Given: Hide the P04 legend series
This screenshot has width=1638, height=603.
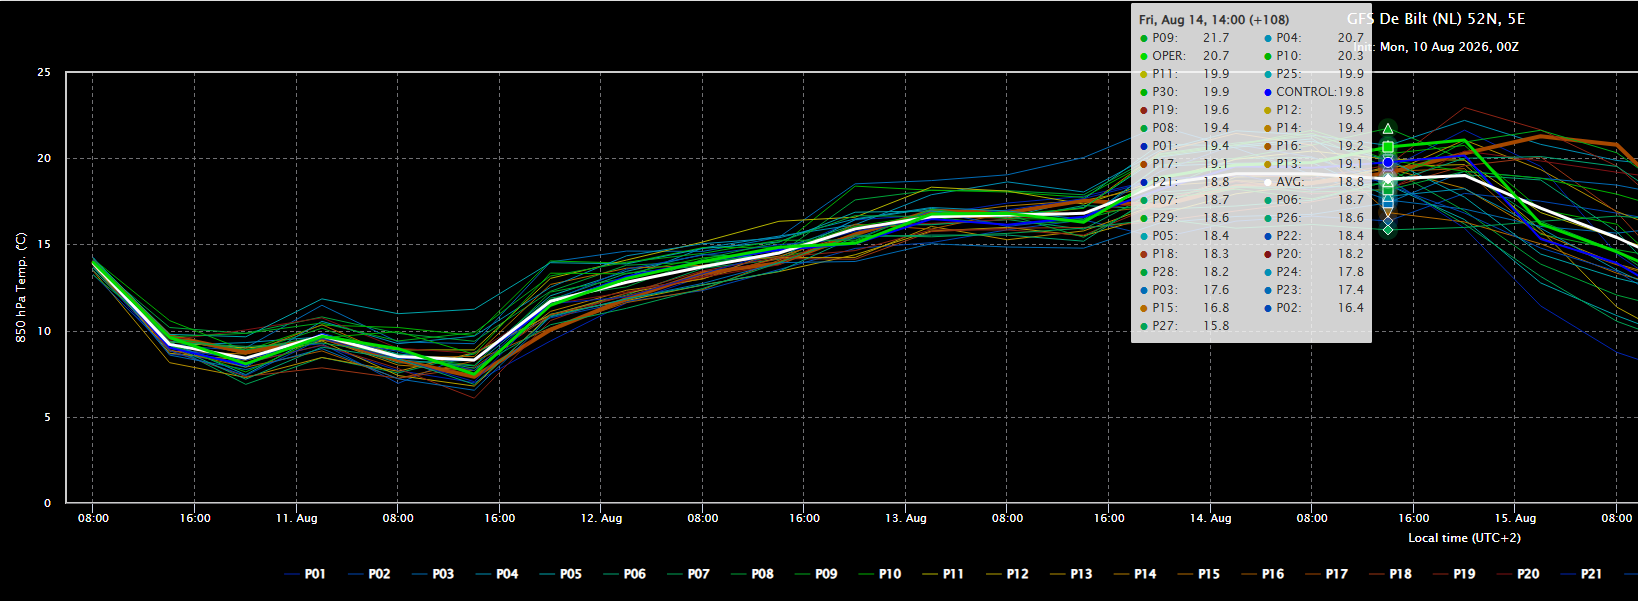Looking at the screenshot, I should pos(497,574).
